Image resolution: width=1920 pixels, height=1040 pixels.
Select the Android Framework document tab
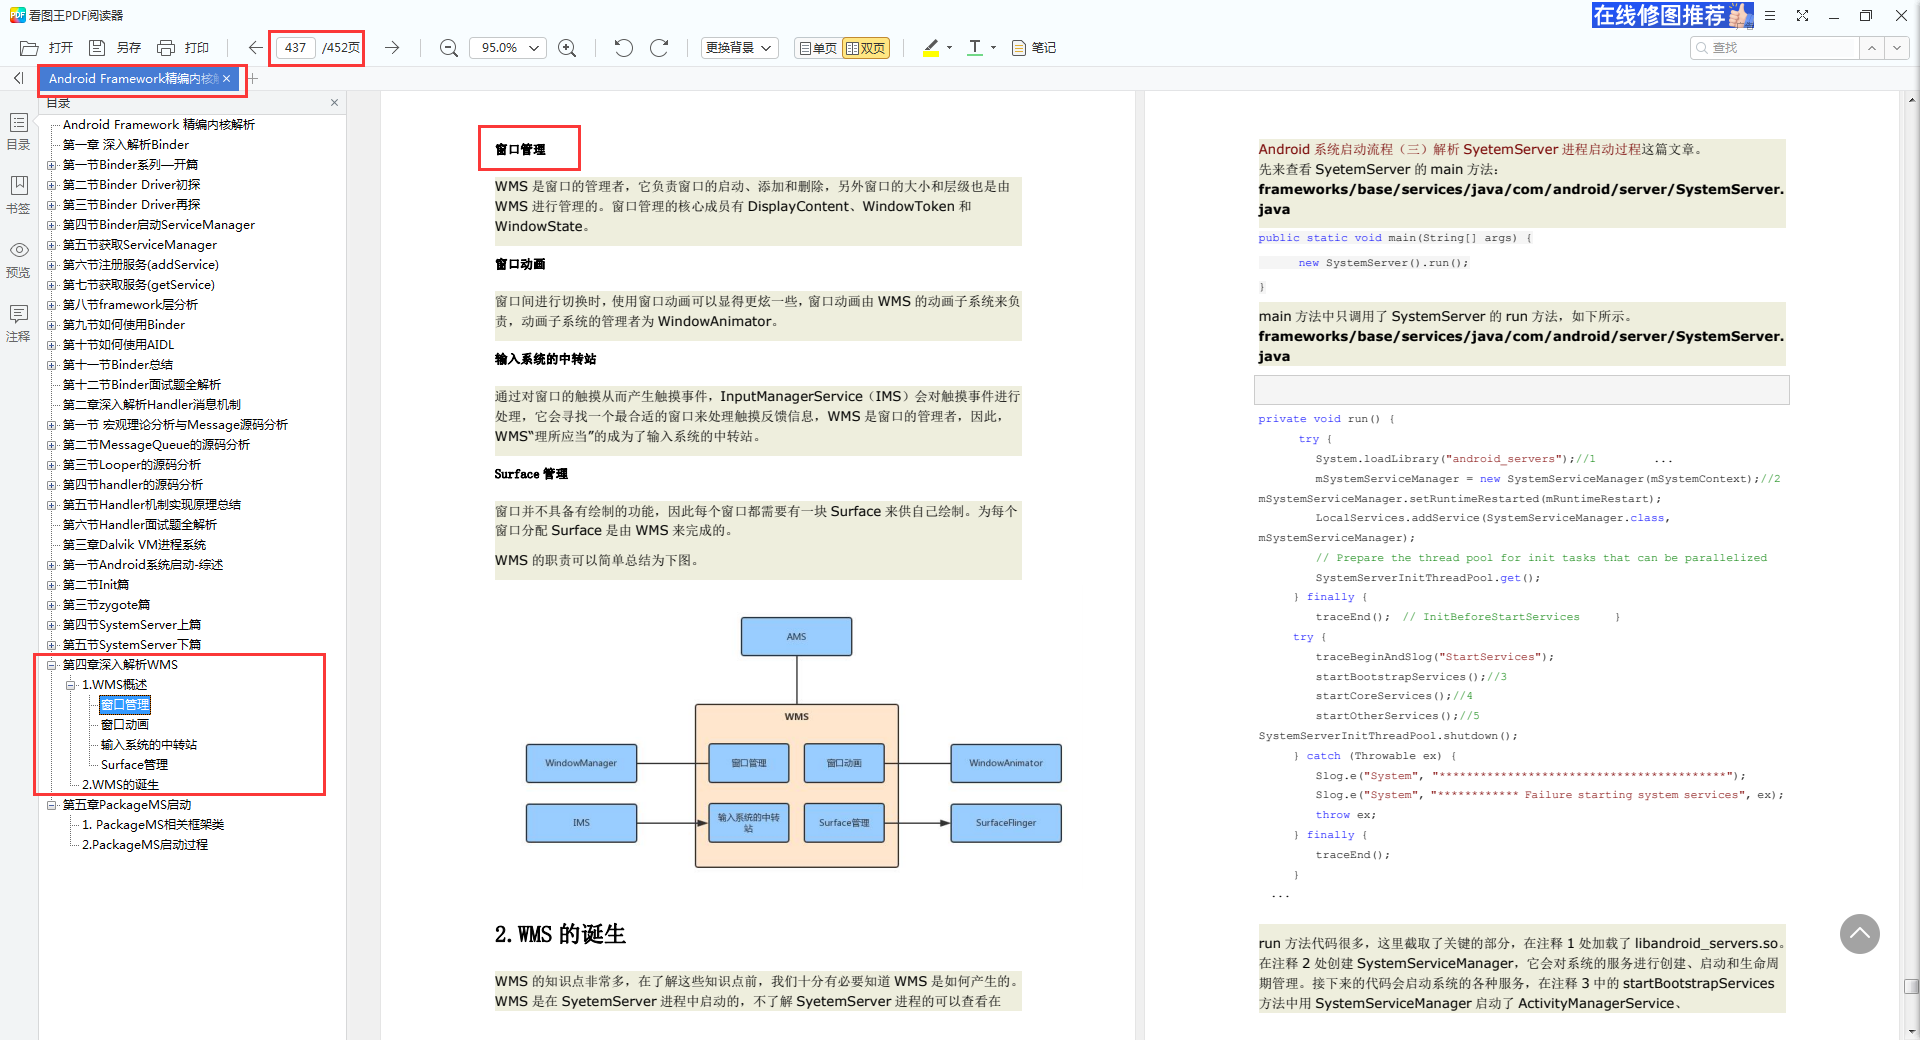click(133, 79)
